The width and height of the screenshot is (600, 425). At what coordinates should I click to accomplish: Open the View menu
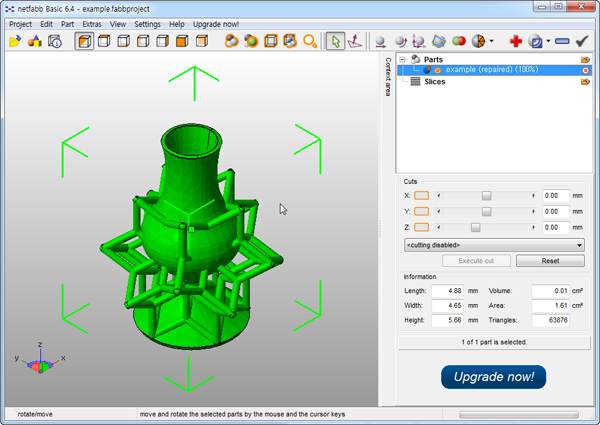coord(118,24)
